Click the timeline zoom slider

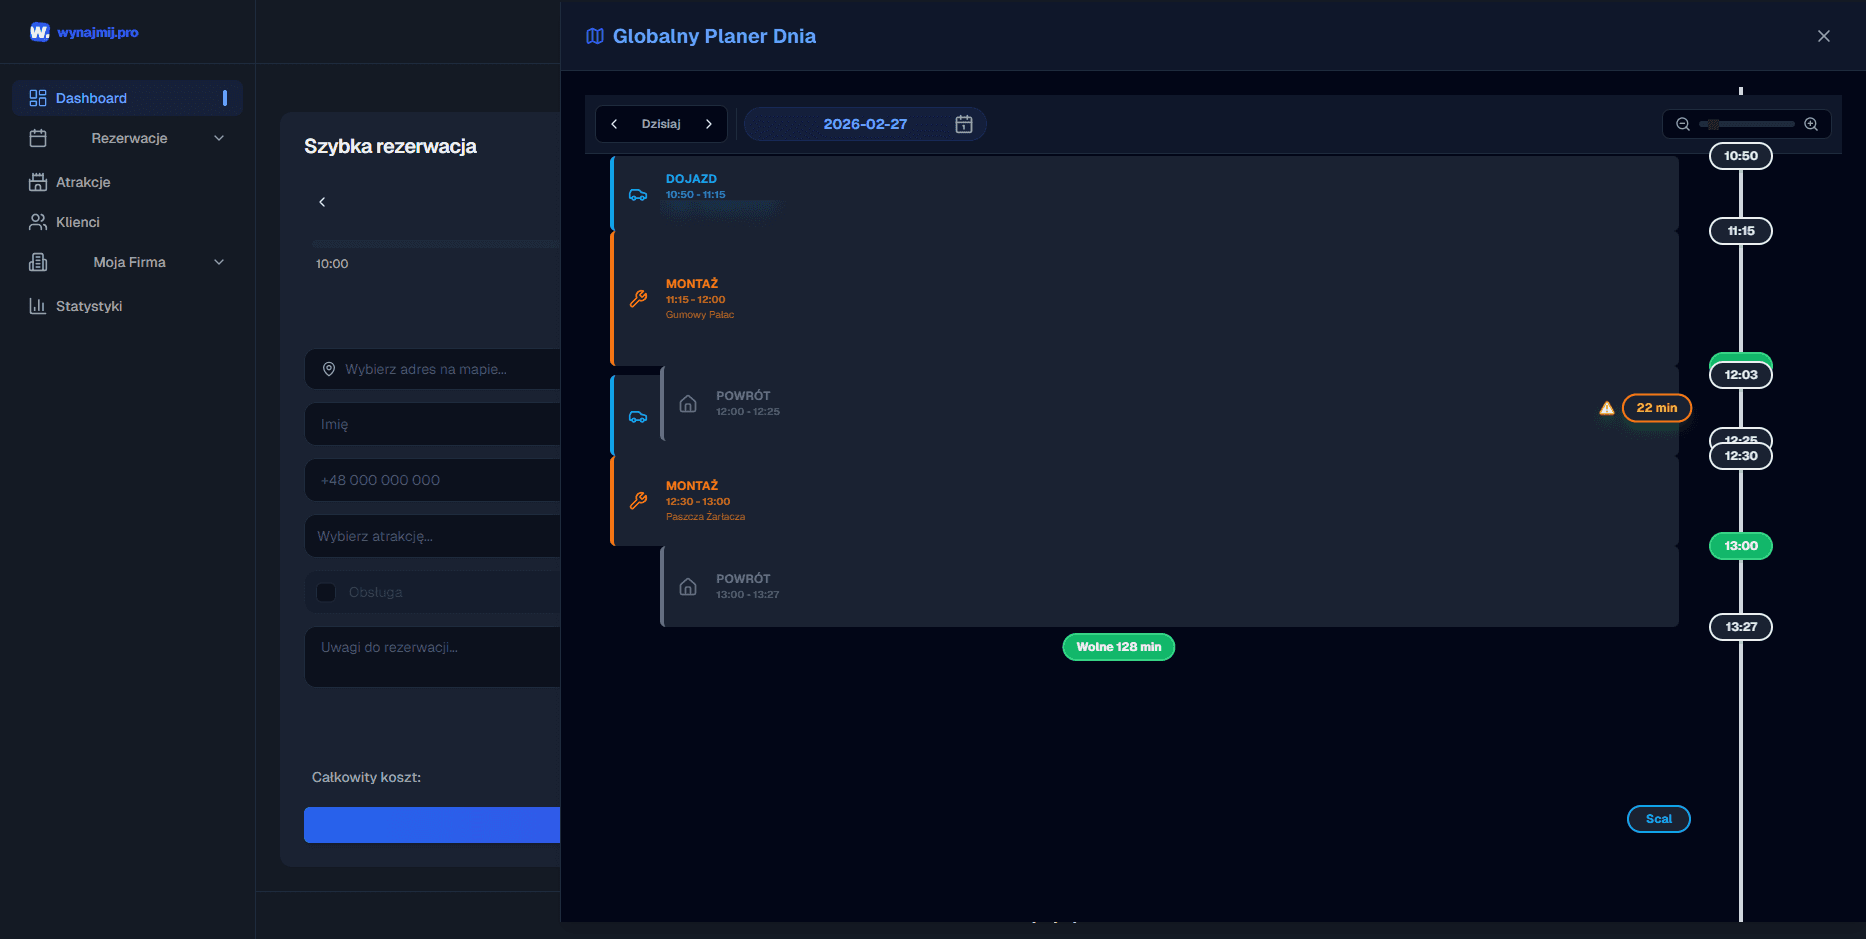1746,124
